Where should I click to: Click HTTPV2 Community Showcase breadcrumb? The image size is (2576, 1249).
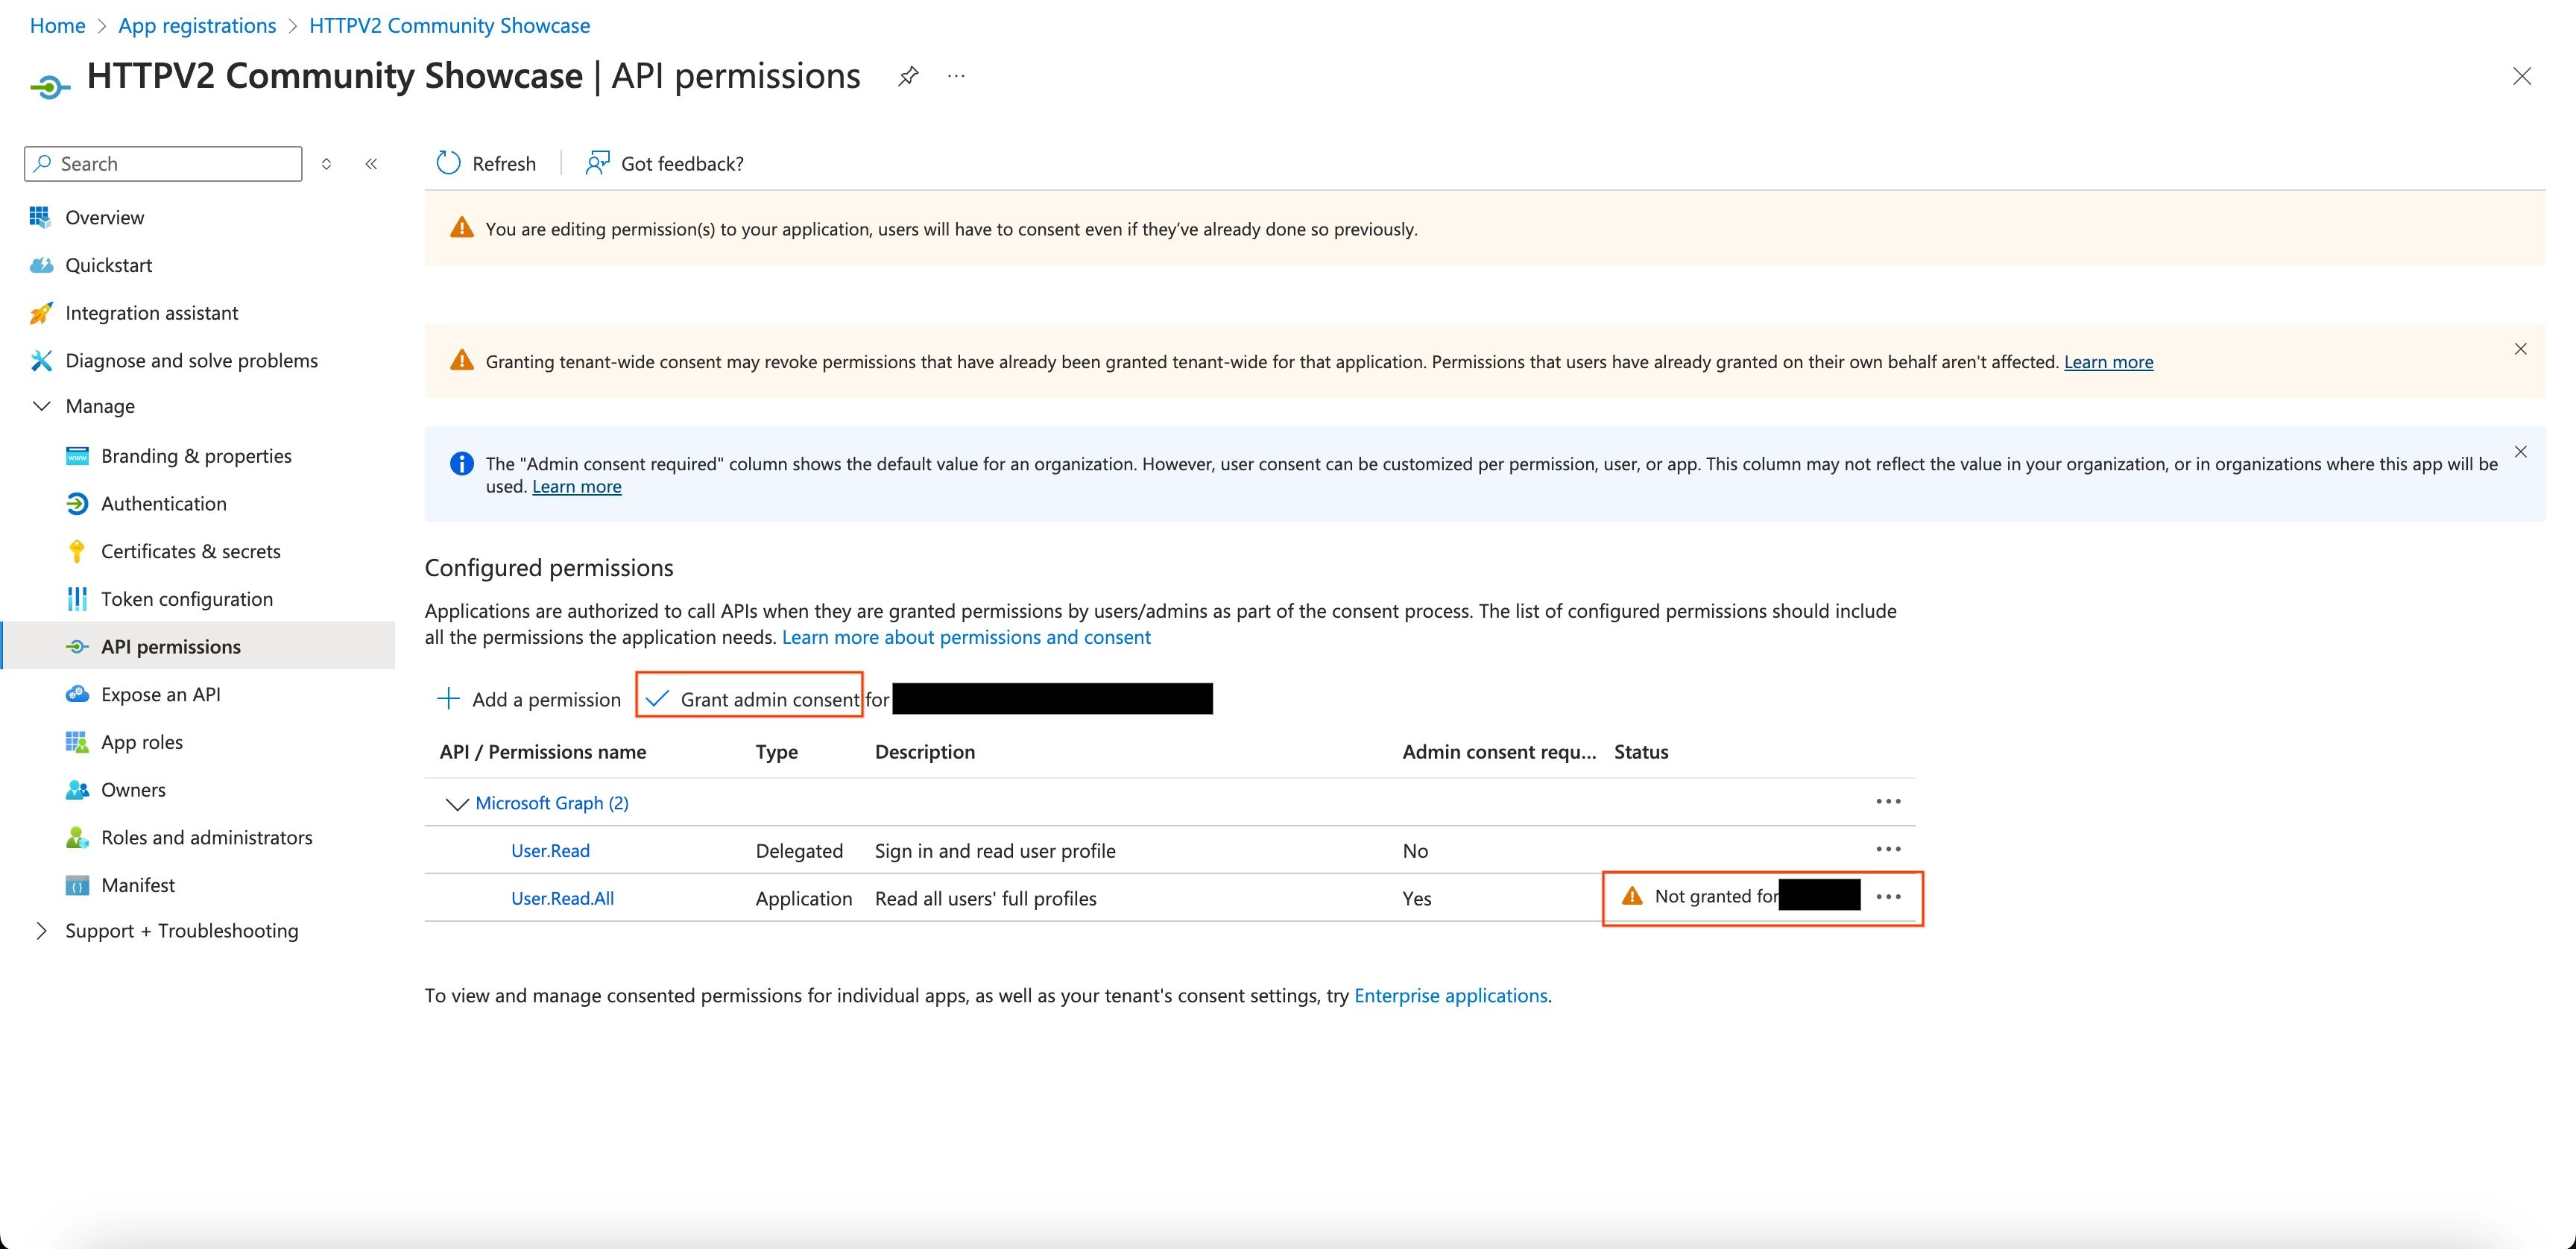[449, 26]
